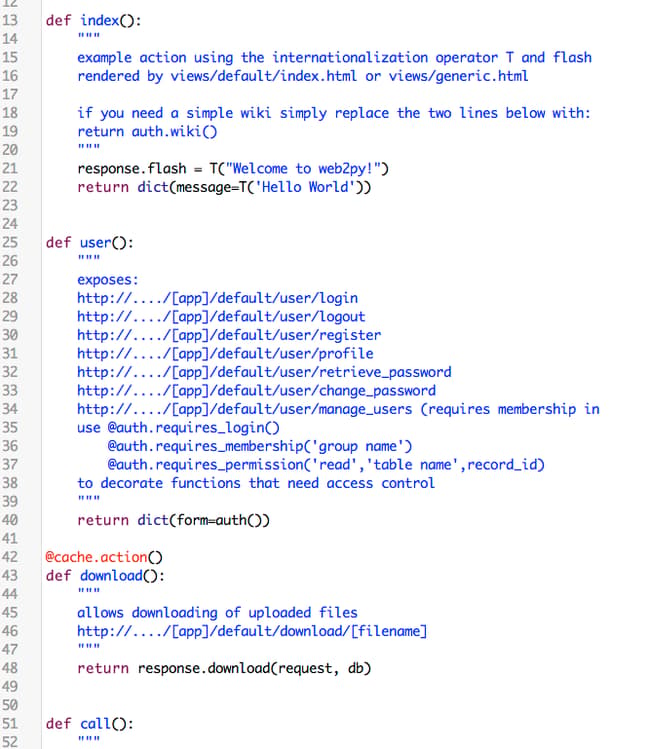648x749 pixels.
Task: Click line number 21 in gutter
Action: pyautogui.click(x=10, y=169)
